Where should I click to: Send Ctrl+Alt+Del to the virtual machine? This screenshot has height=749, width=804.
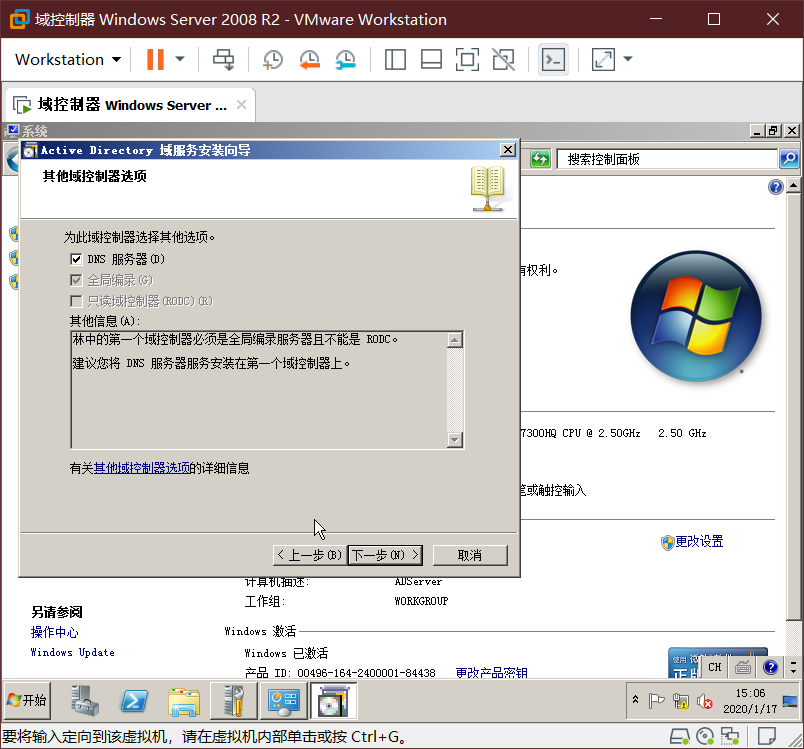(x=223, y=59)
